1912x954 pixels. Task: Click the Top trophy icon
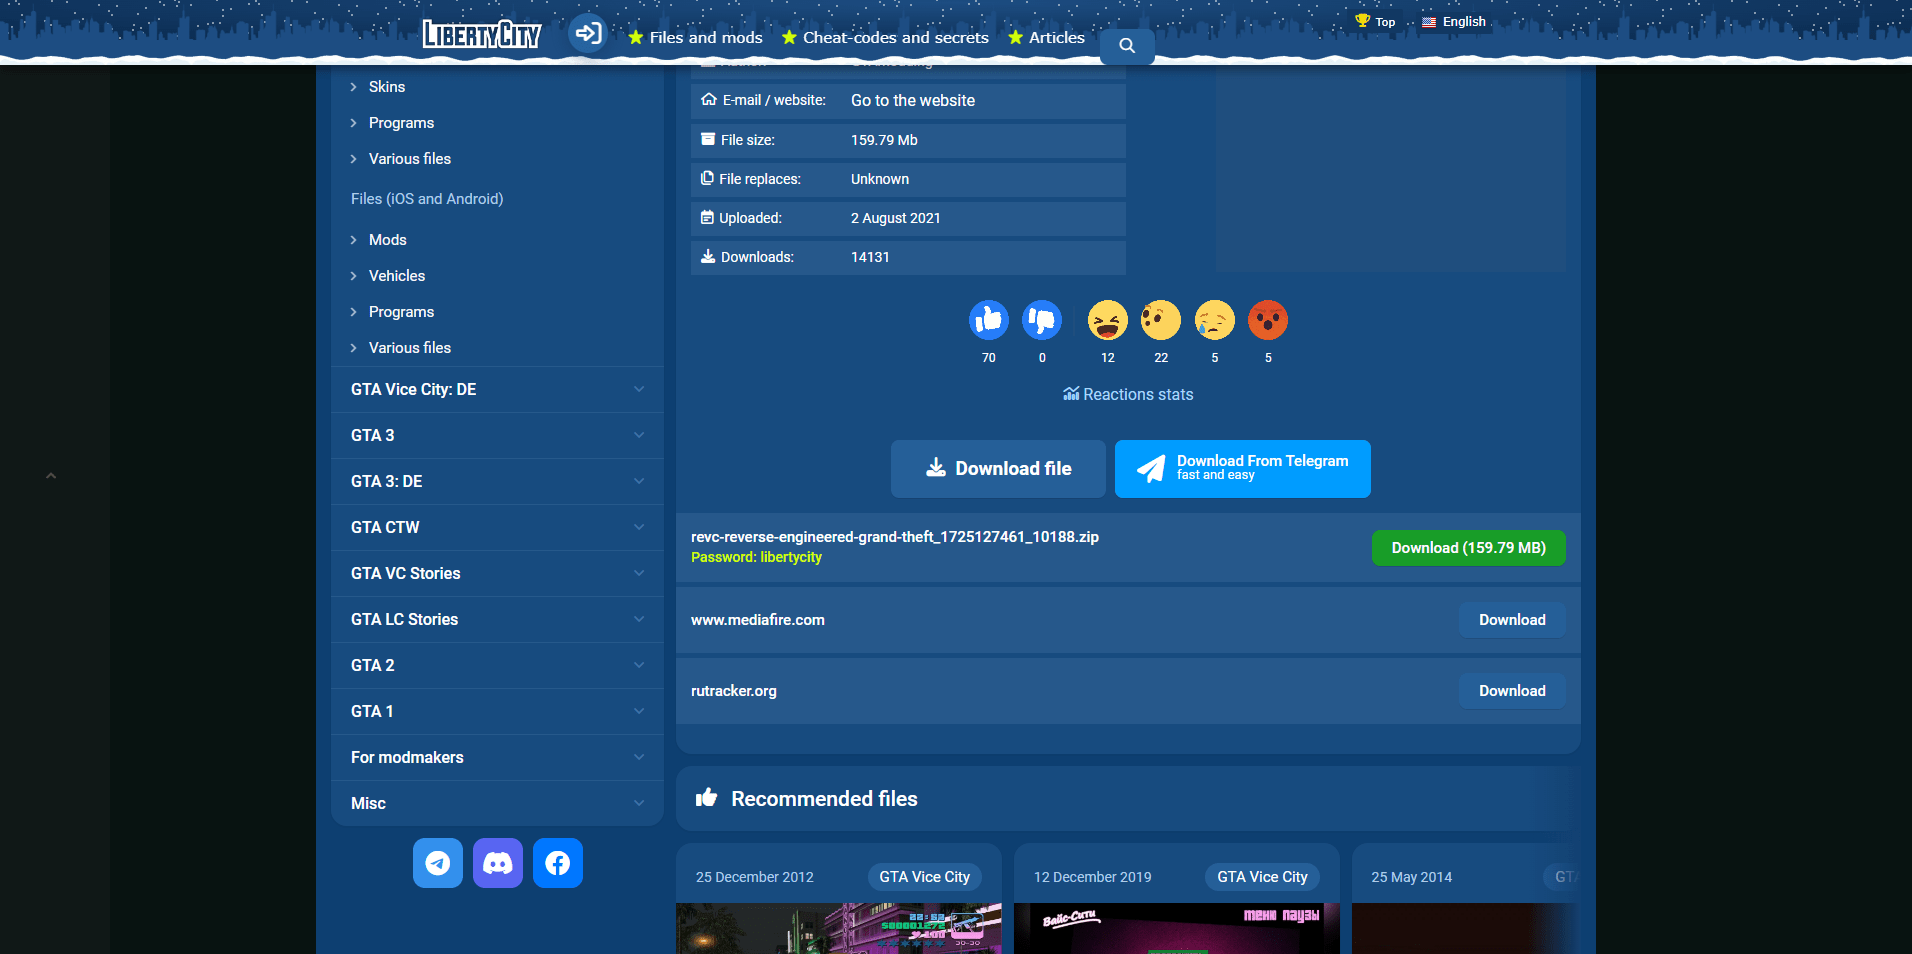click(x=1362, y=21)
